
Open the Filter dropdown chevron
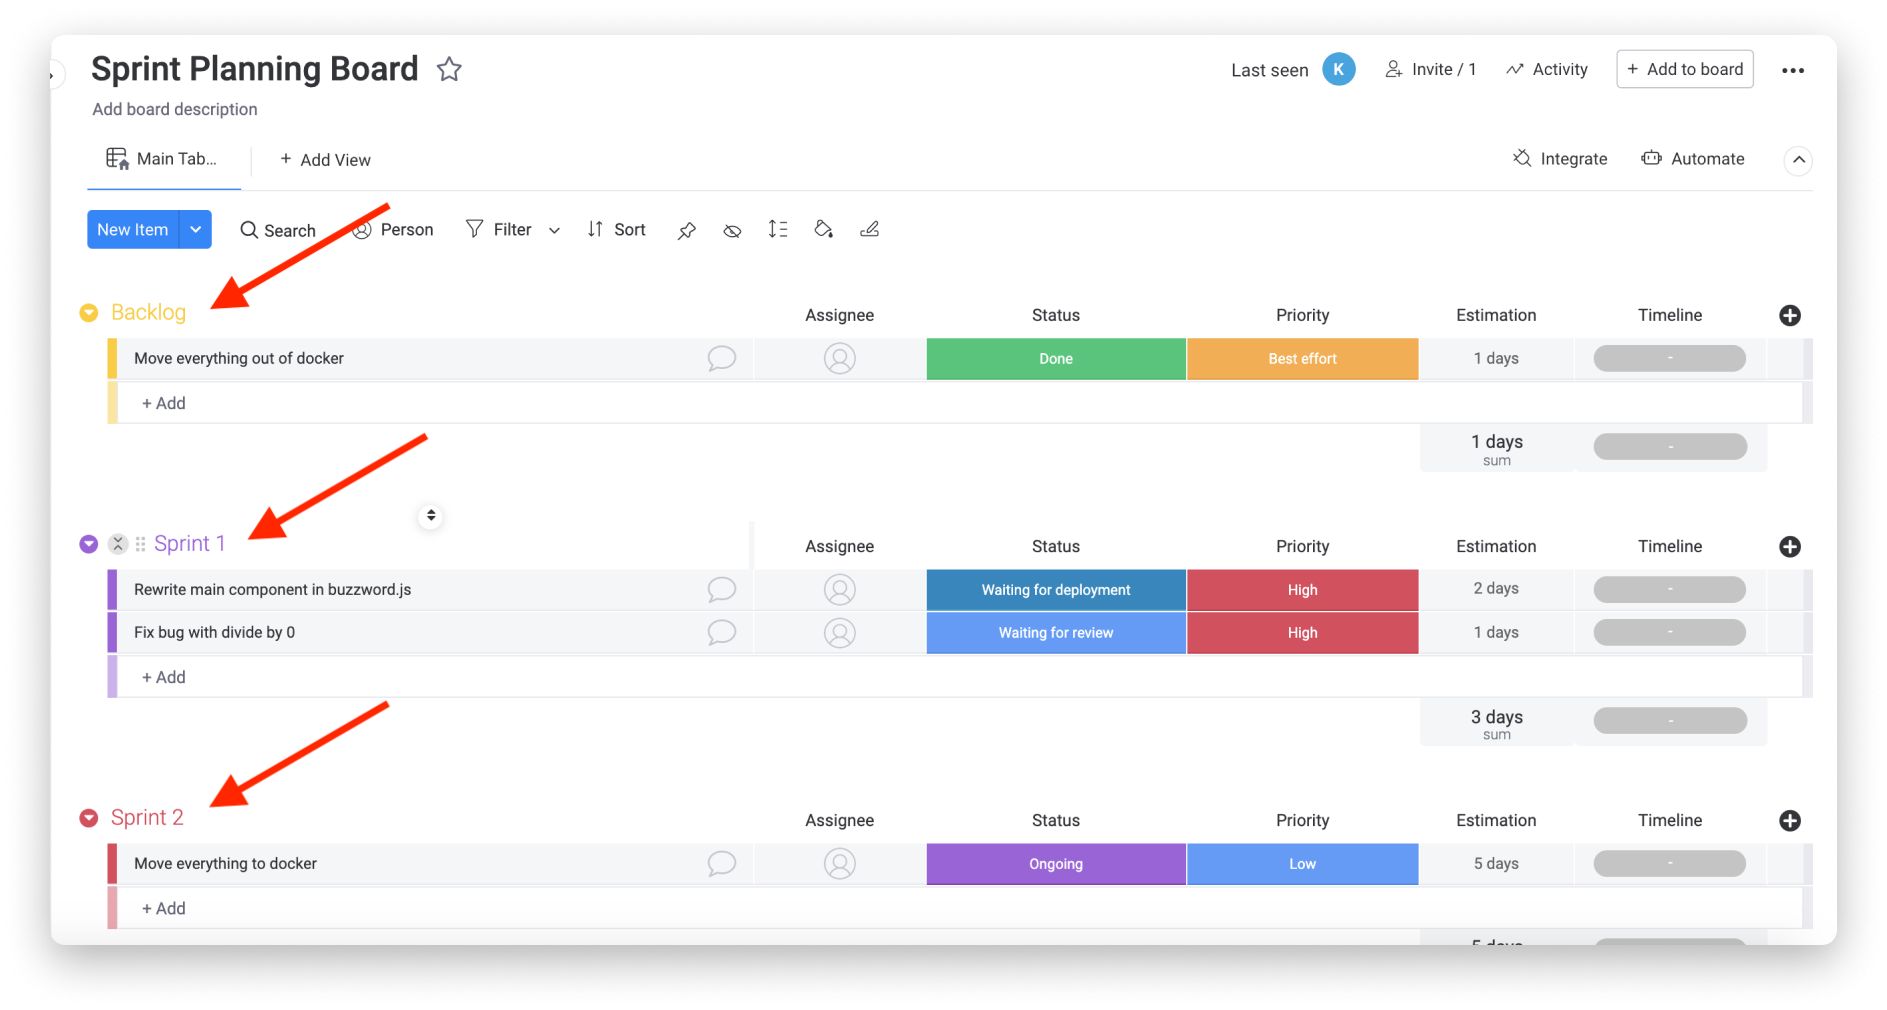point(554,230)
